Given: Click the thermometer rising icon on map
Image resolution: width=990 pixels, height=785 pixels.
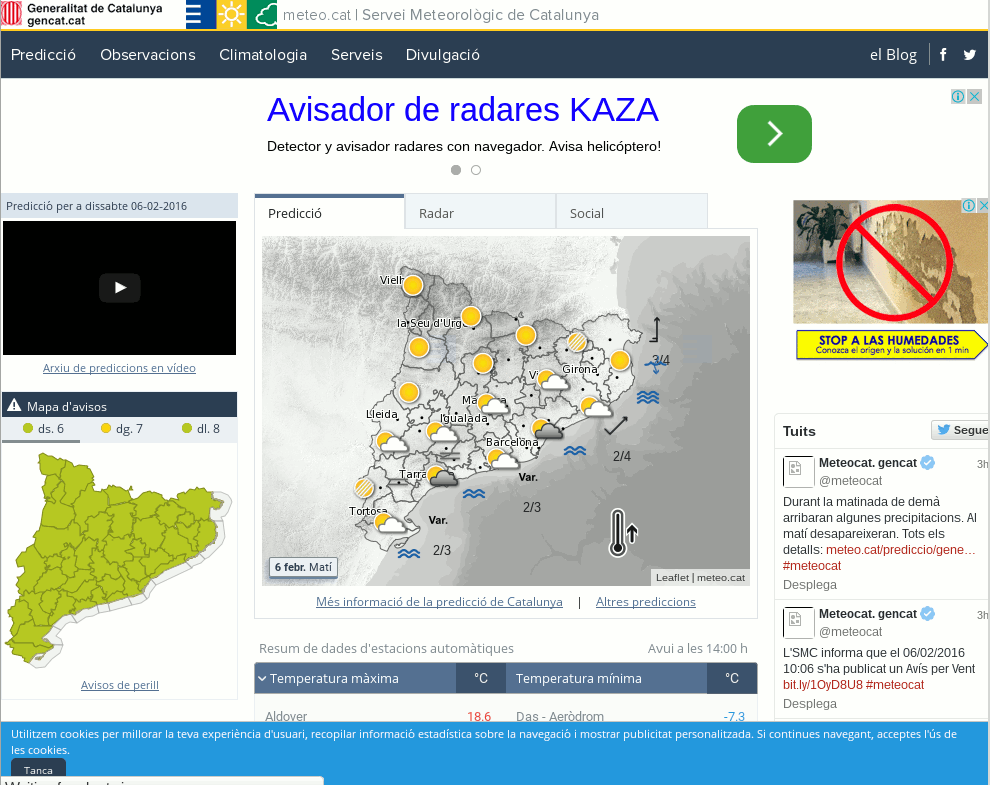Looking at the screenshot, I should point(623,532).
